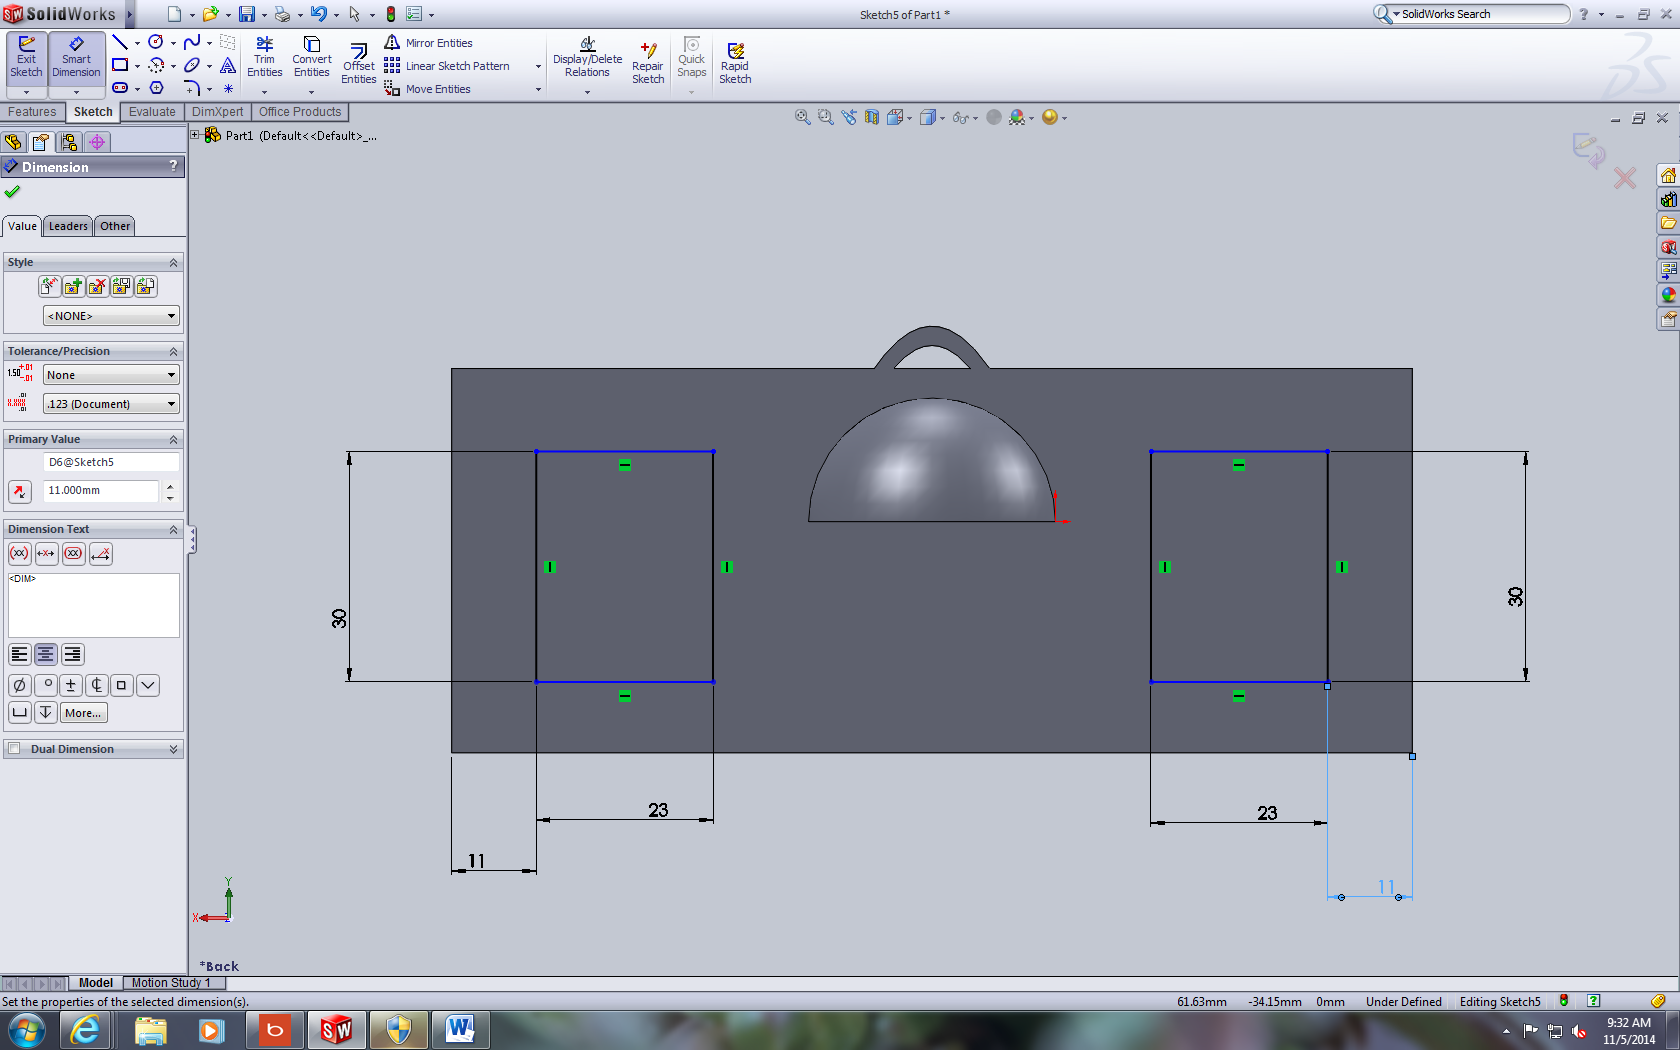1680x1050 pixels.
Task: Select the Circle sketch tool
Action: (x=156, y=42)
